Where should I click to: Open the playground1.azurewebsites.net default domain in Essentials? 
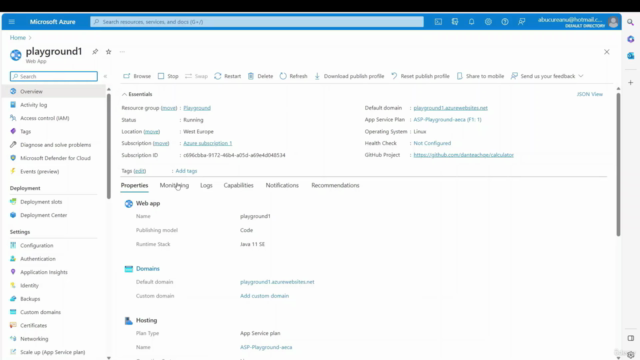click(450, 108)
